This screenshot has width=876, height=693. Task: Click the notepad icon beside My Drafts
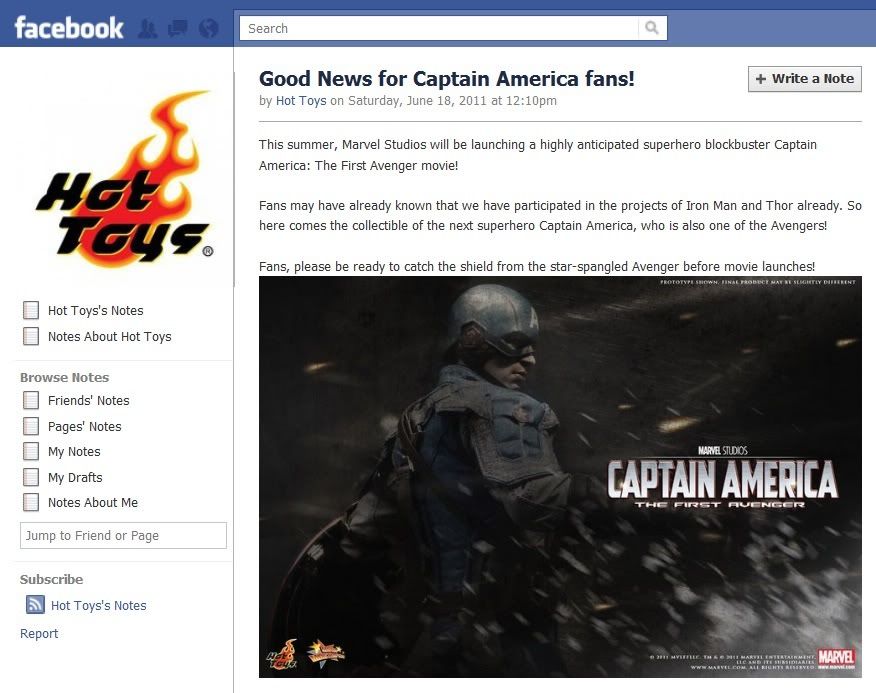(31, 477)
